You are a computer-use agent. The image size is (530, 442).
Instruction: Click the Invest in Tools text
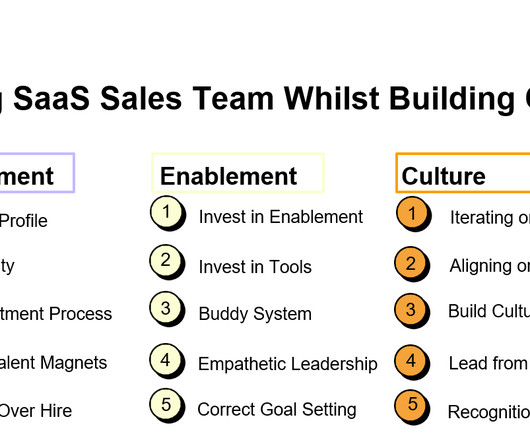tap(255, 267)
